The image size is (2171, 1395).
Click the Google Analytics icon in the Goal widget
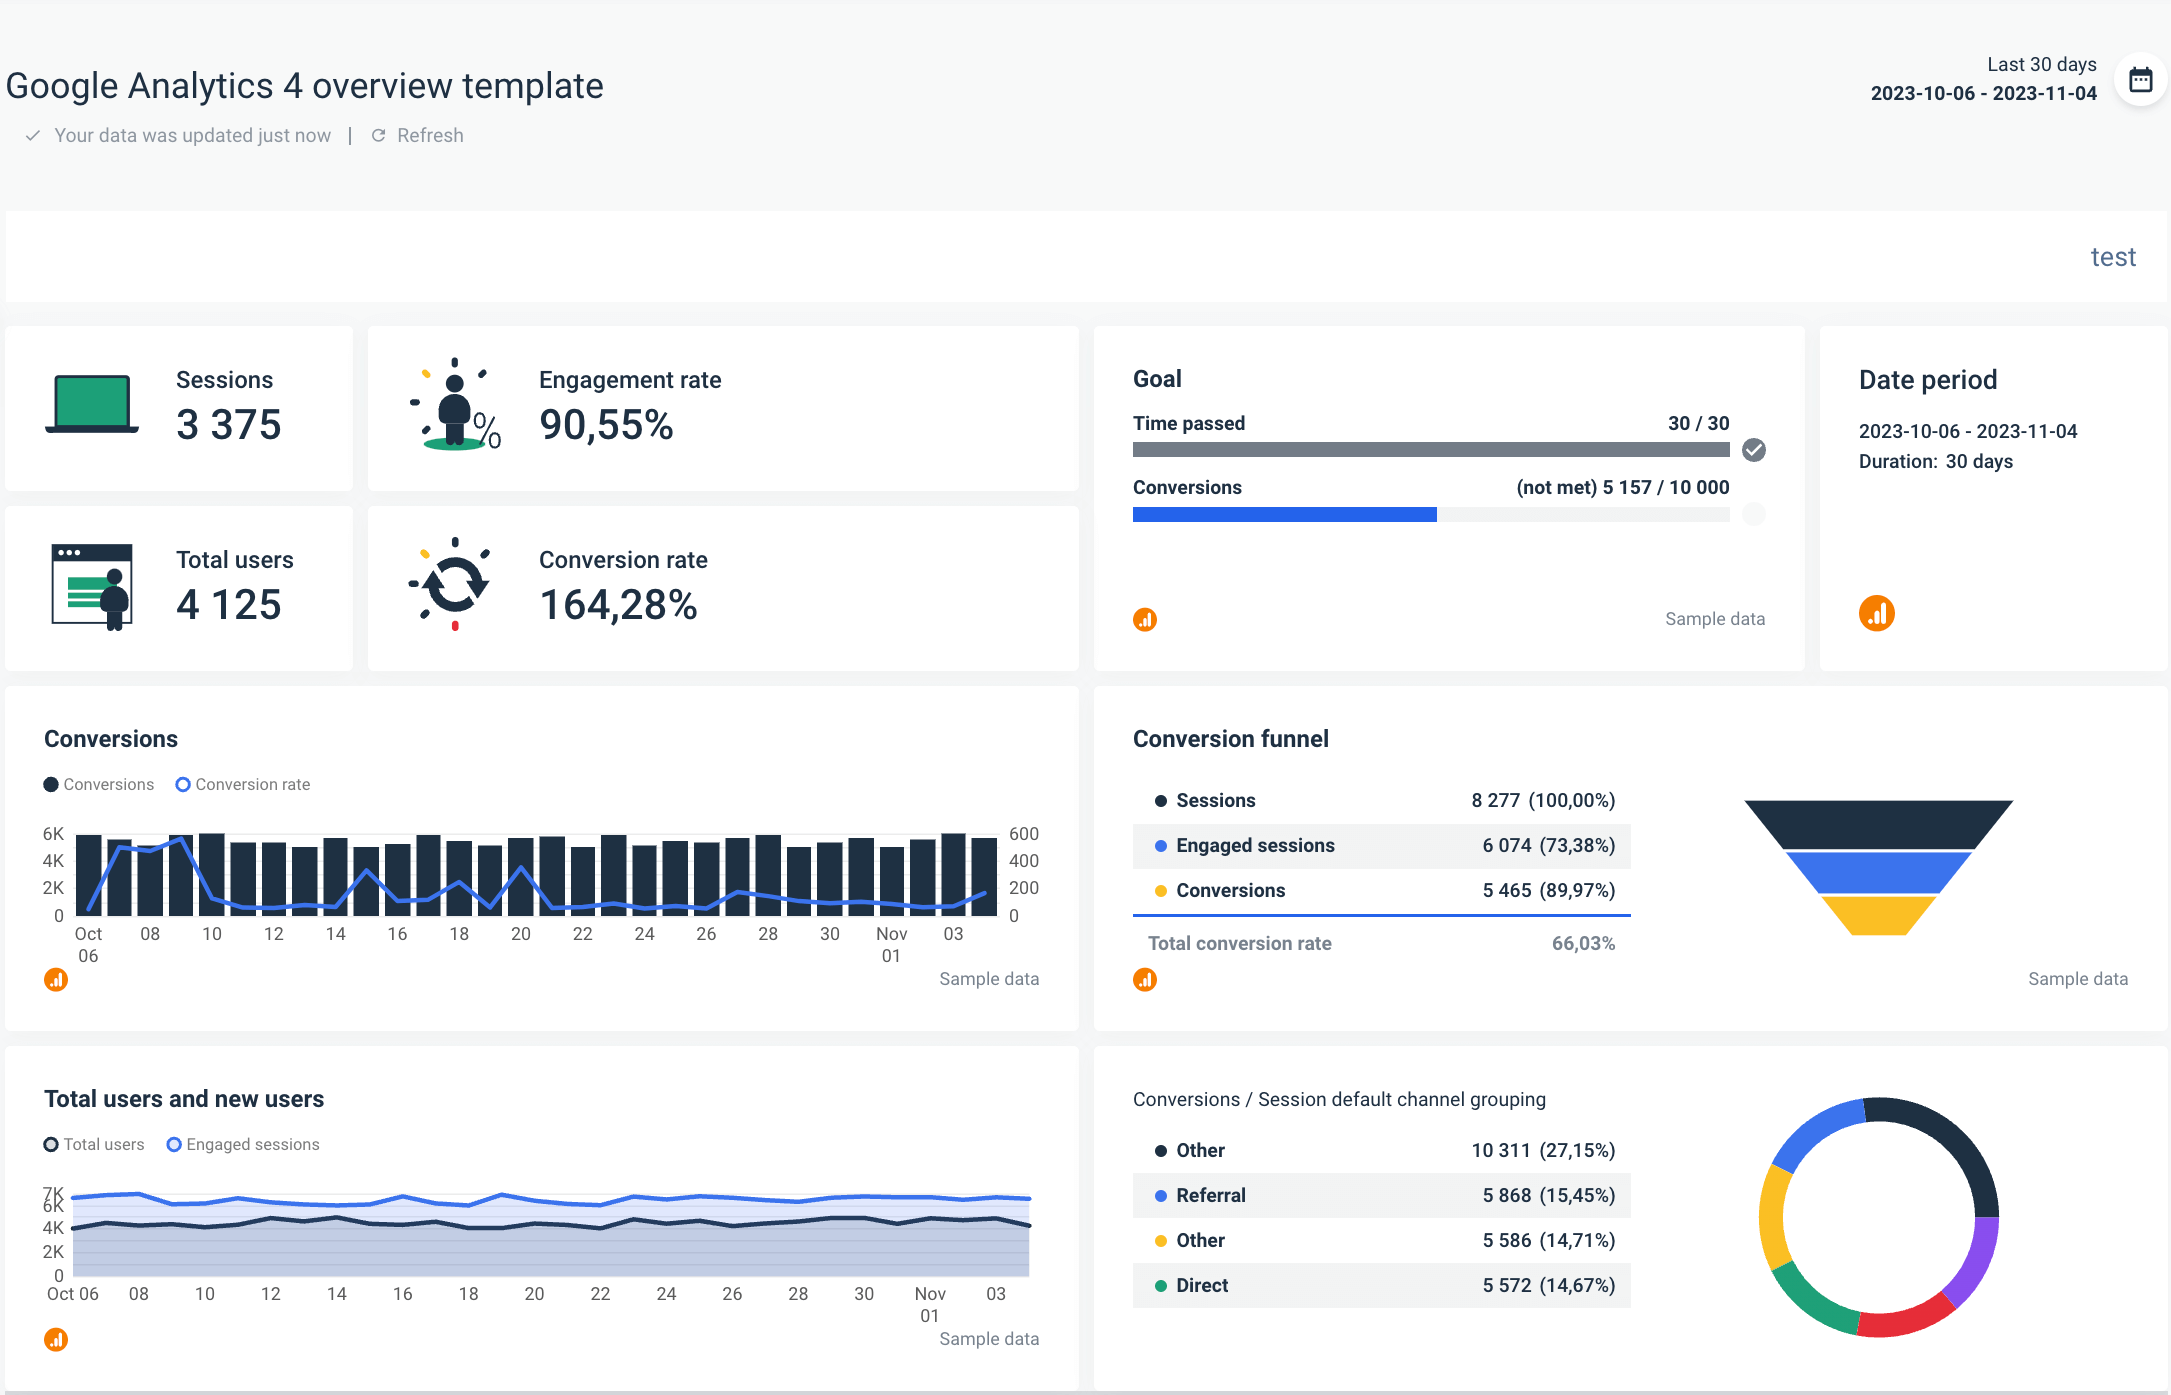(1146, 619)
